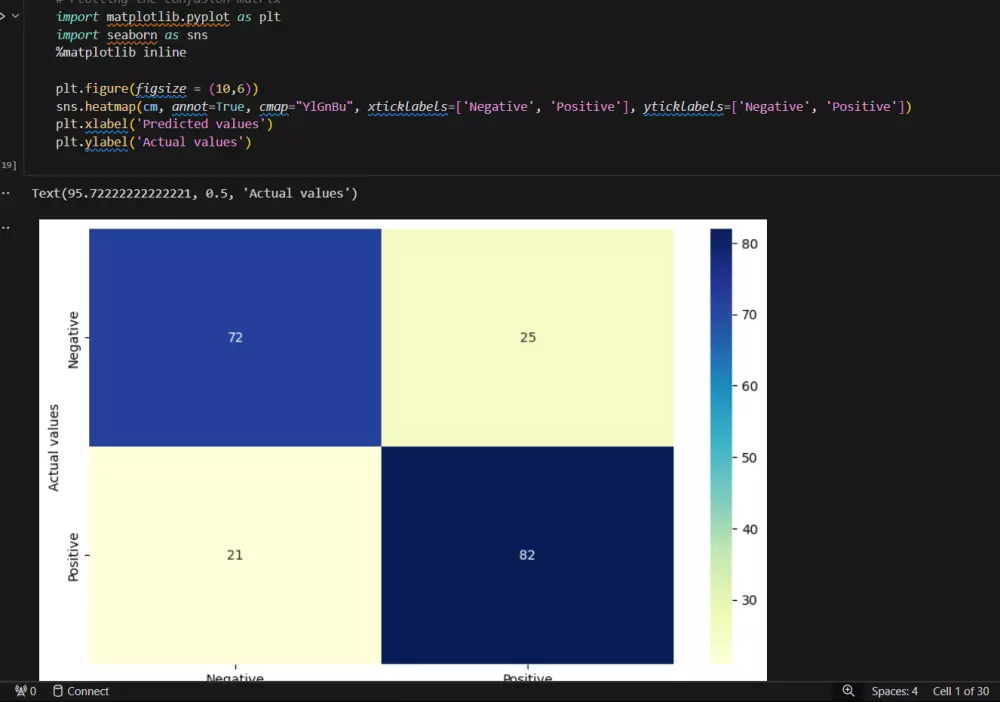Image resolution: width=1000 pixels, height=702 pixels.
Task: Click the heatmap cell showing 82
Action: [x=527, y=555]
